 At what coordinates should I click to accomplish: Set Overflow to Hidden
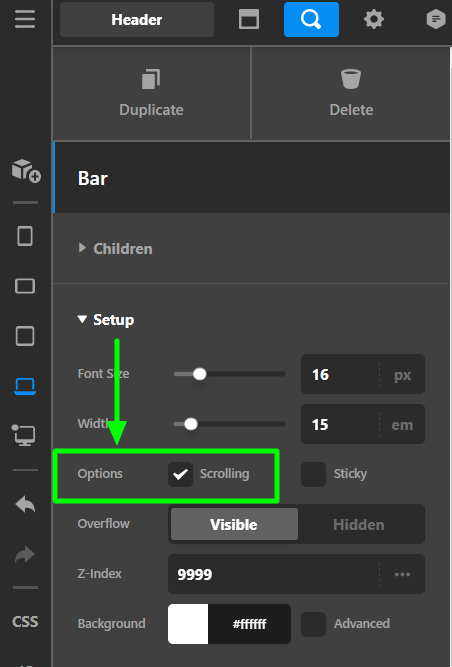click(359, 524)
